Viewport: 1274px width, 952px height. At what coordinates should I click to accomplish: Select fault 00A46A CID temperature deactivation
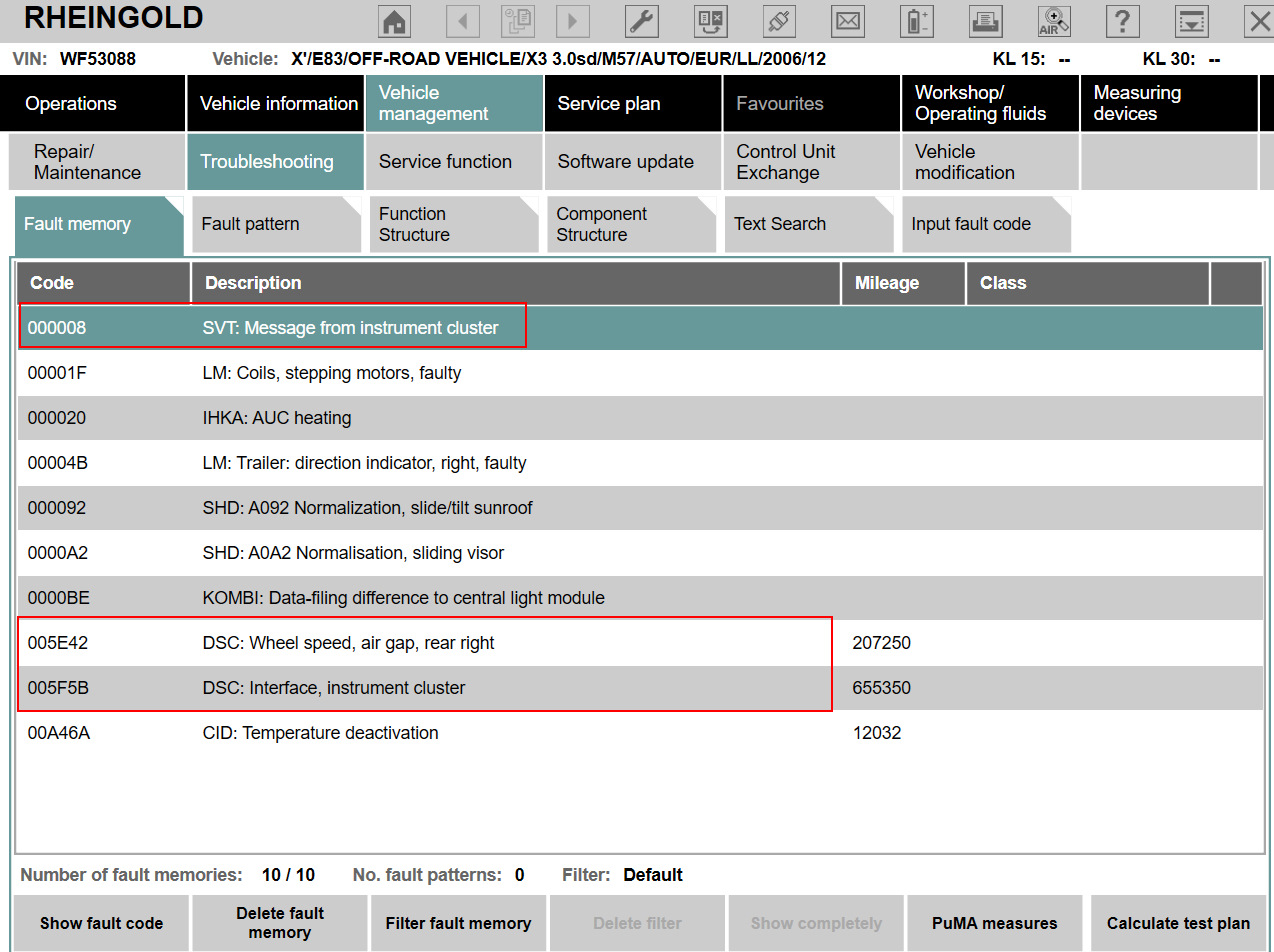[x=640, y=733]
